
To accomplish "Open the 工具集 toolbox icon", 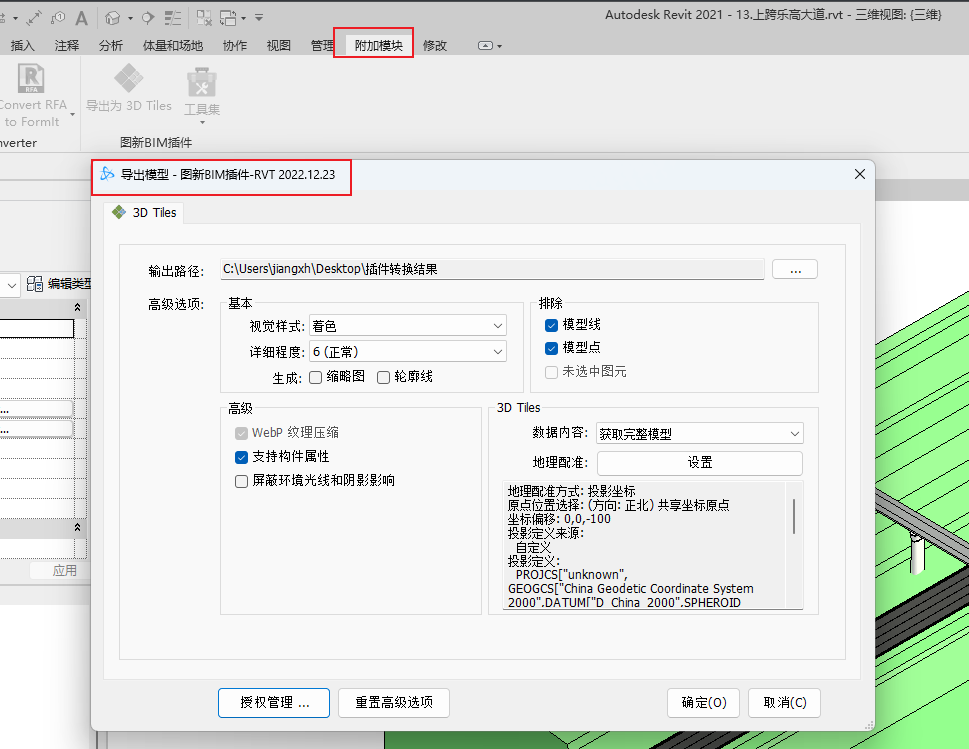I will click(202, 84).
